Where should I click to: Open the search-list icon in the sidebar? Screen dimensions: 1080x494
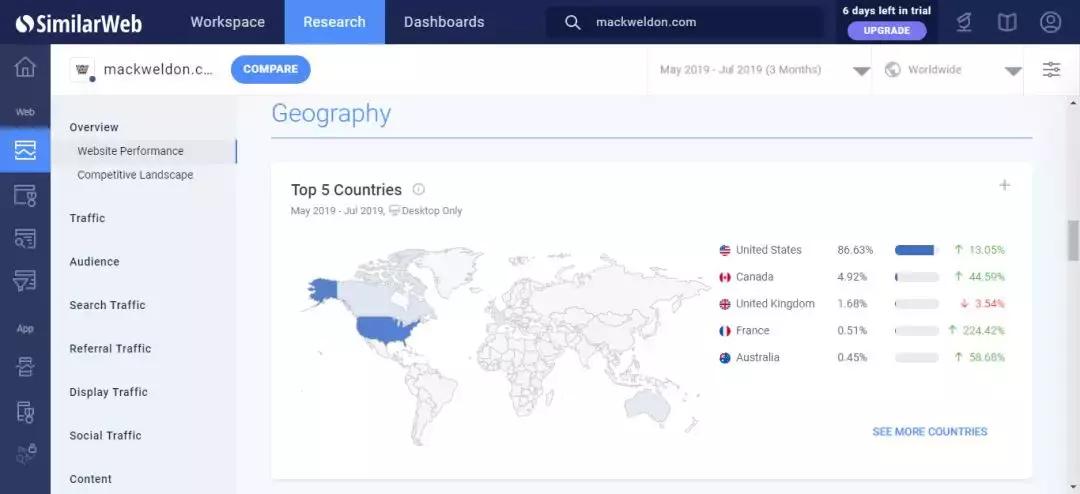coord(25,238)
